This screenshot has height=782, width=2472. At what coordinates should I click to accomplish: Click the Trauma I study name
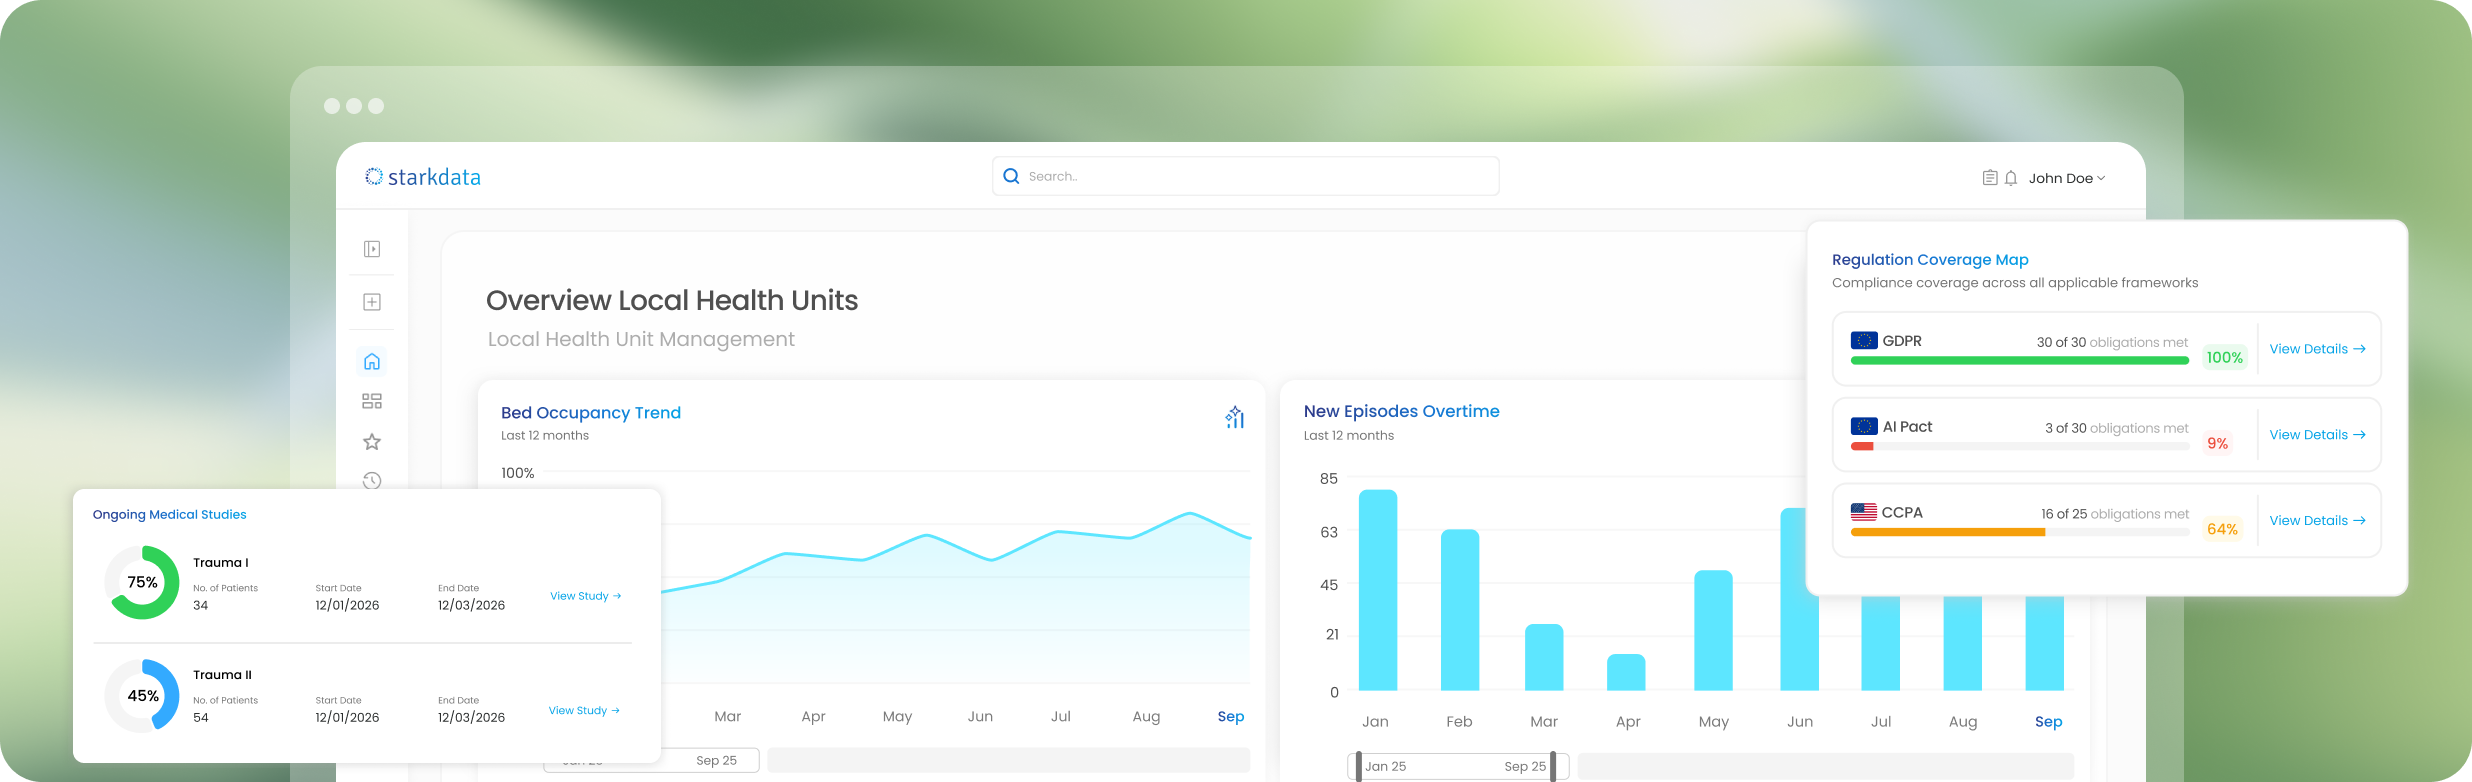221,563
